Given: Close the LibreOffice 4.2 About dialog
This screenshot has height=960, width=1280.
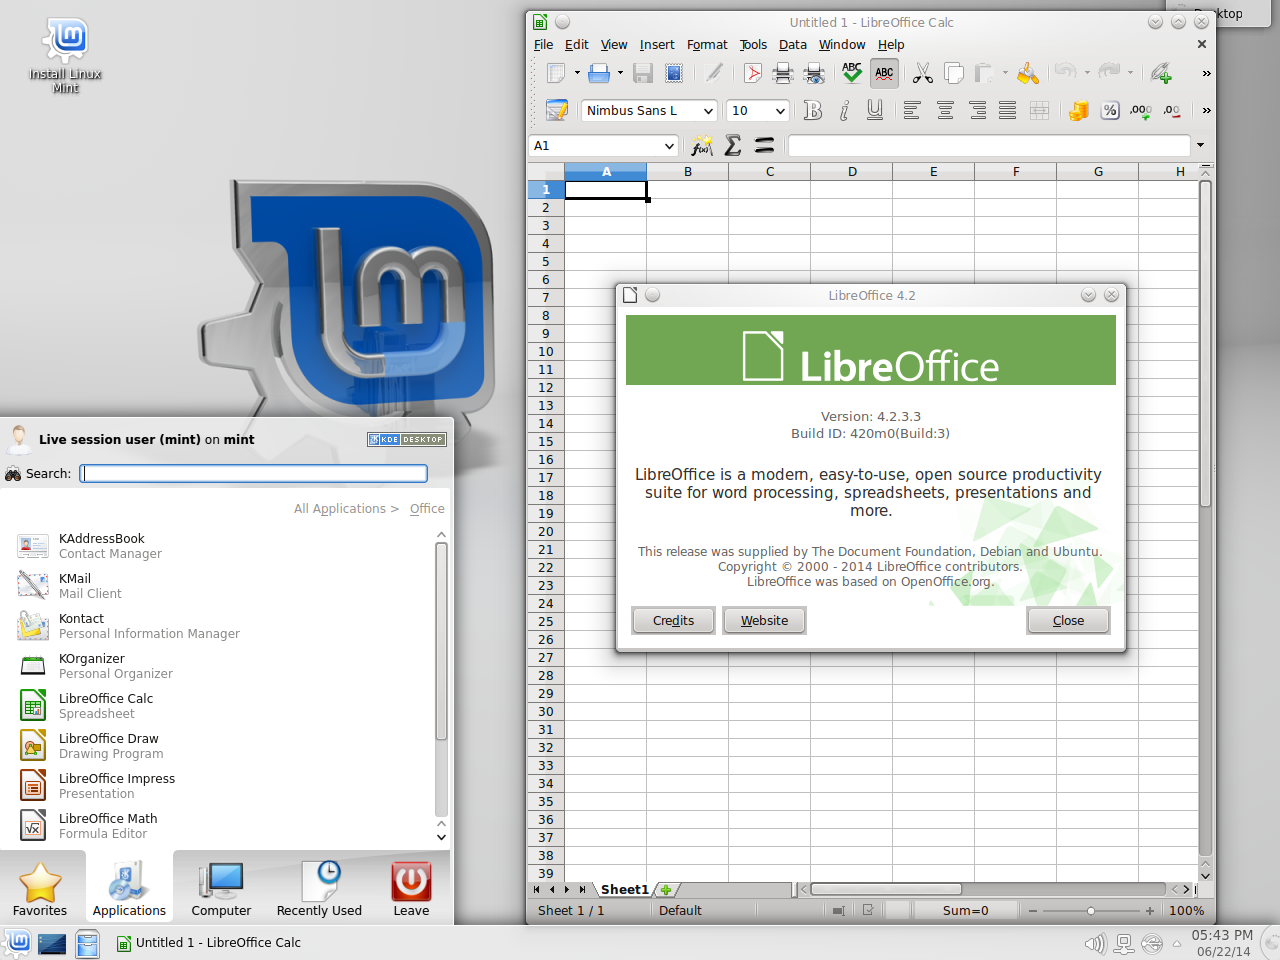Looking at the screenshot, I should pyautogui.click(x=1068, y=621).
